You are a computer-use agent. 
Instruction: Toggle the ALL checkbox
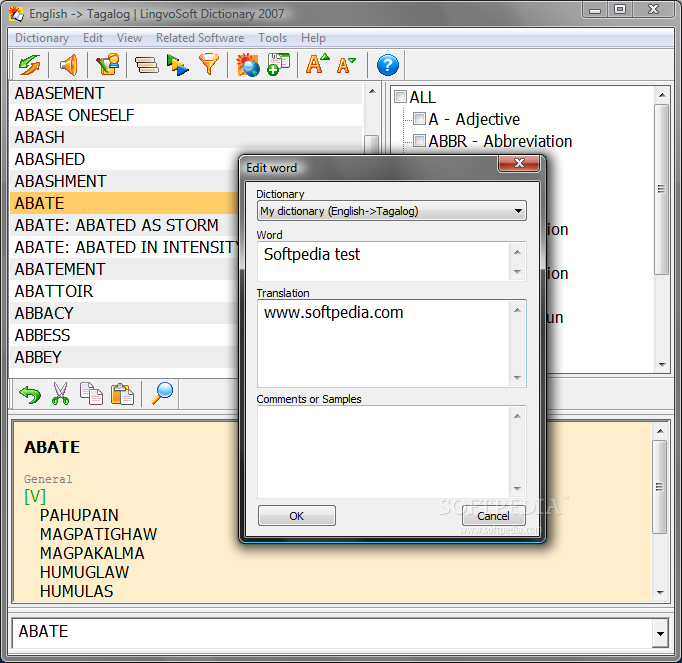point(400,97)
